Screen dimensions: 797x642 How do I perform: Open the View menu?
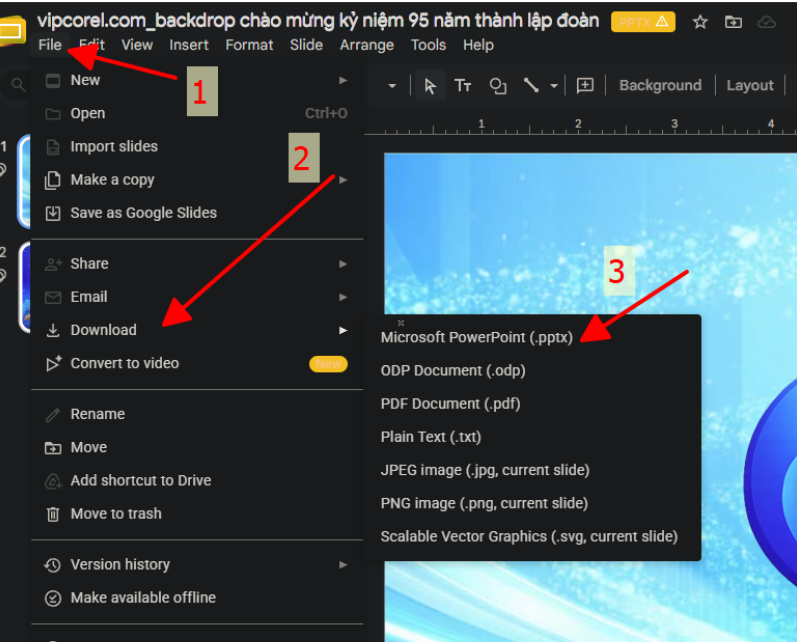coord(137,45)
